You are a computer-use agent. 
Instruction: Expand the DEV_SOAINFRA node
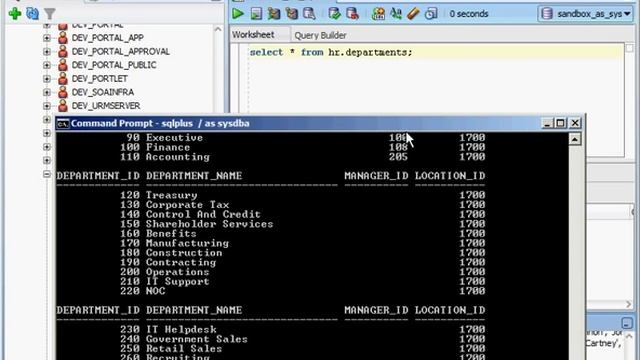coord(47,92)
